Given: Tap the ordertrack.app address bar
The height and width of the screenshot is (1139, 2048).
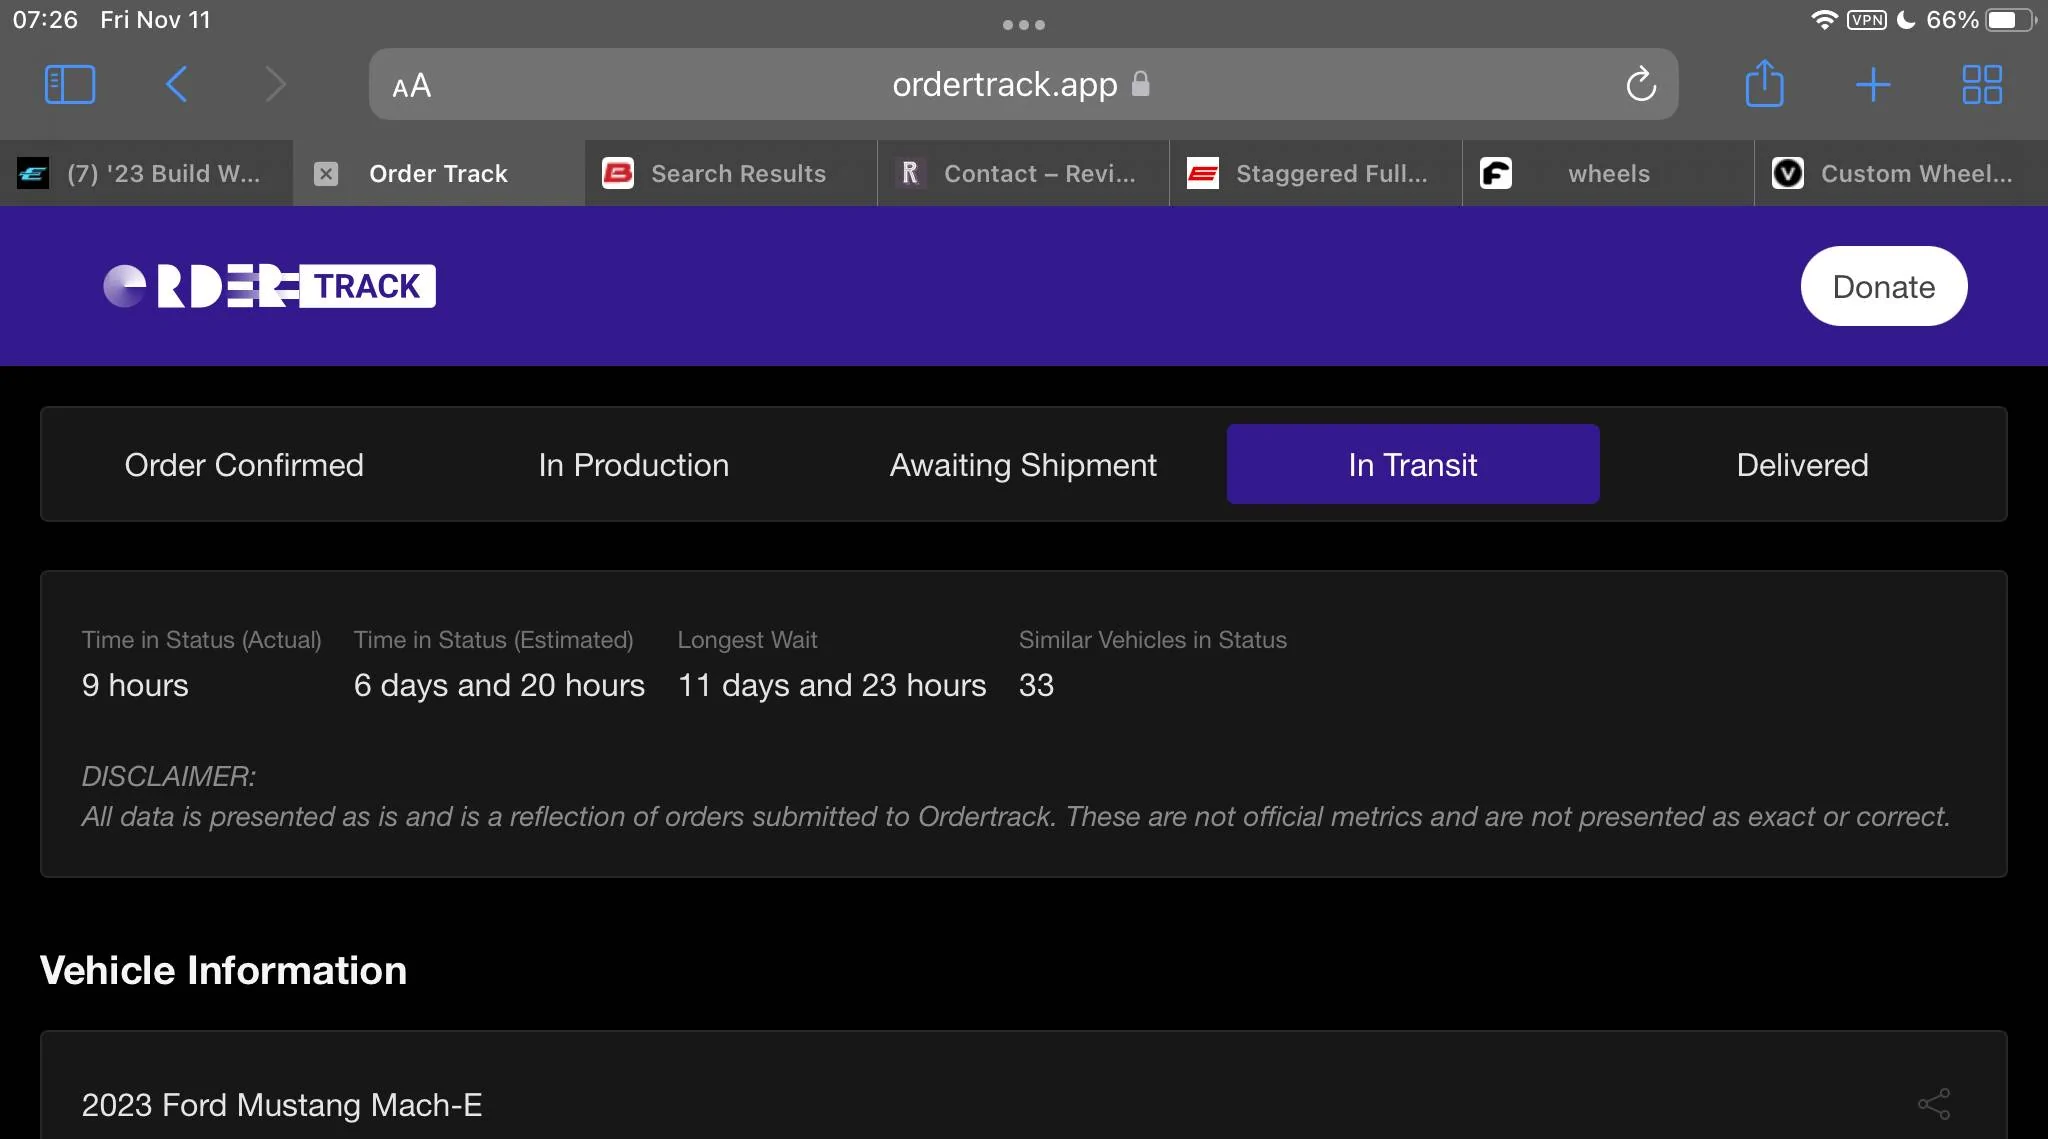Looking at the screenshot, I should click(x=1022, y=85).
